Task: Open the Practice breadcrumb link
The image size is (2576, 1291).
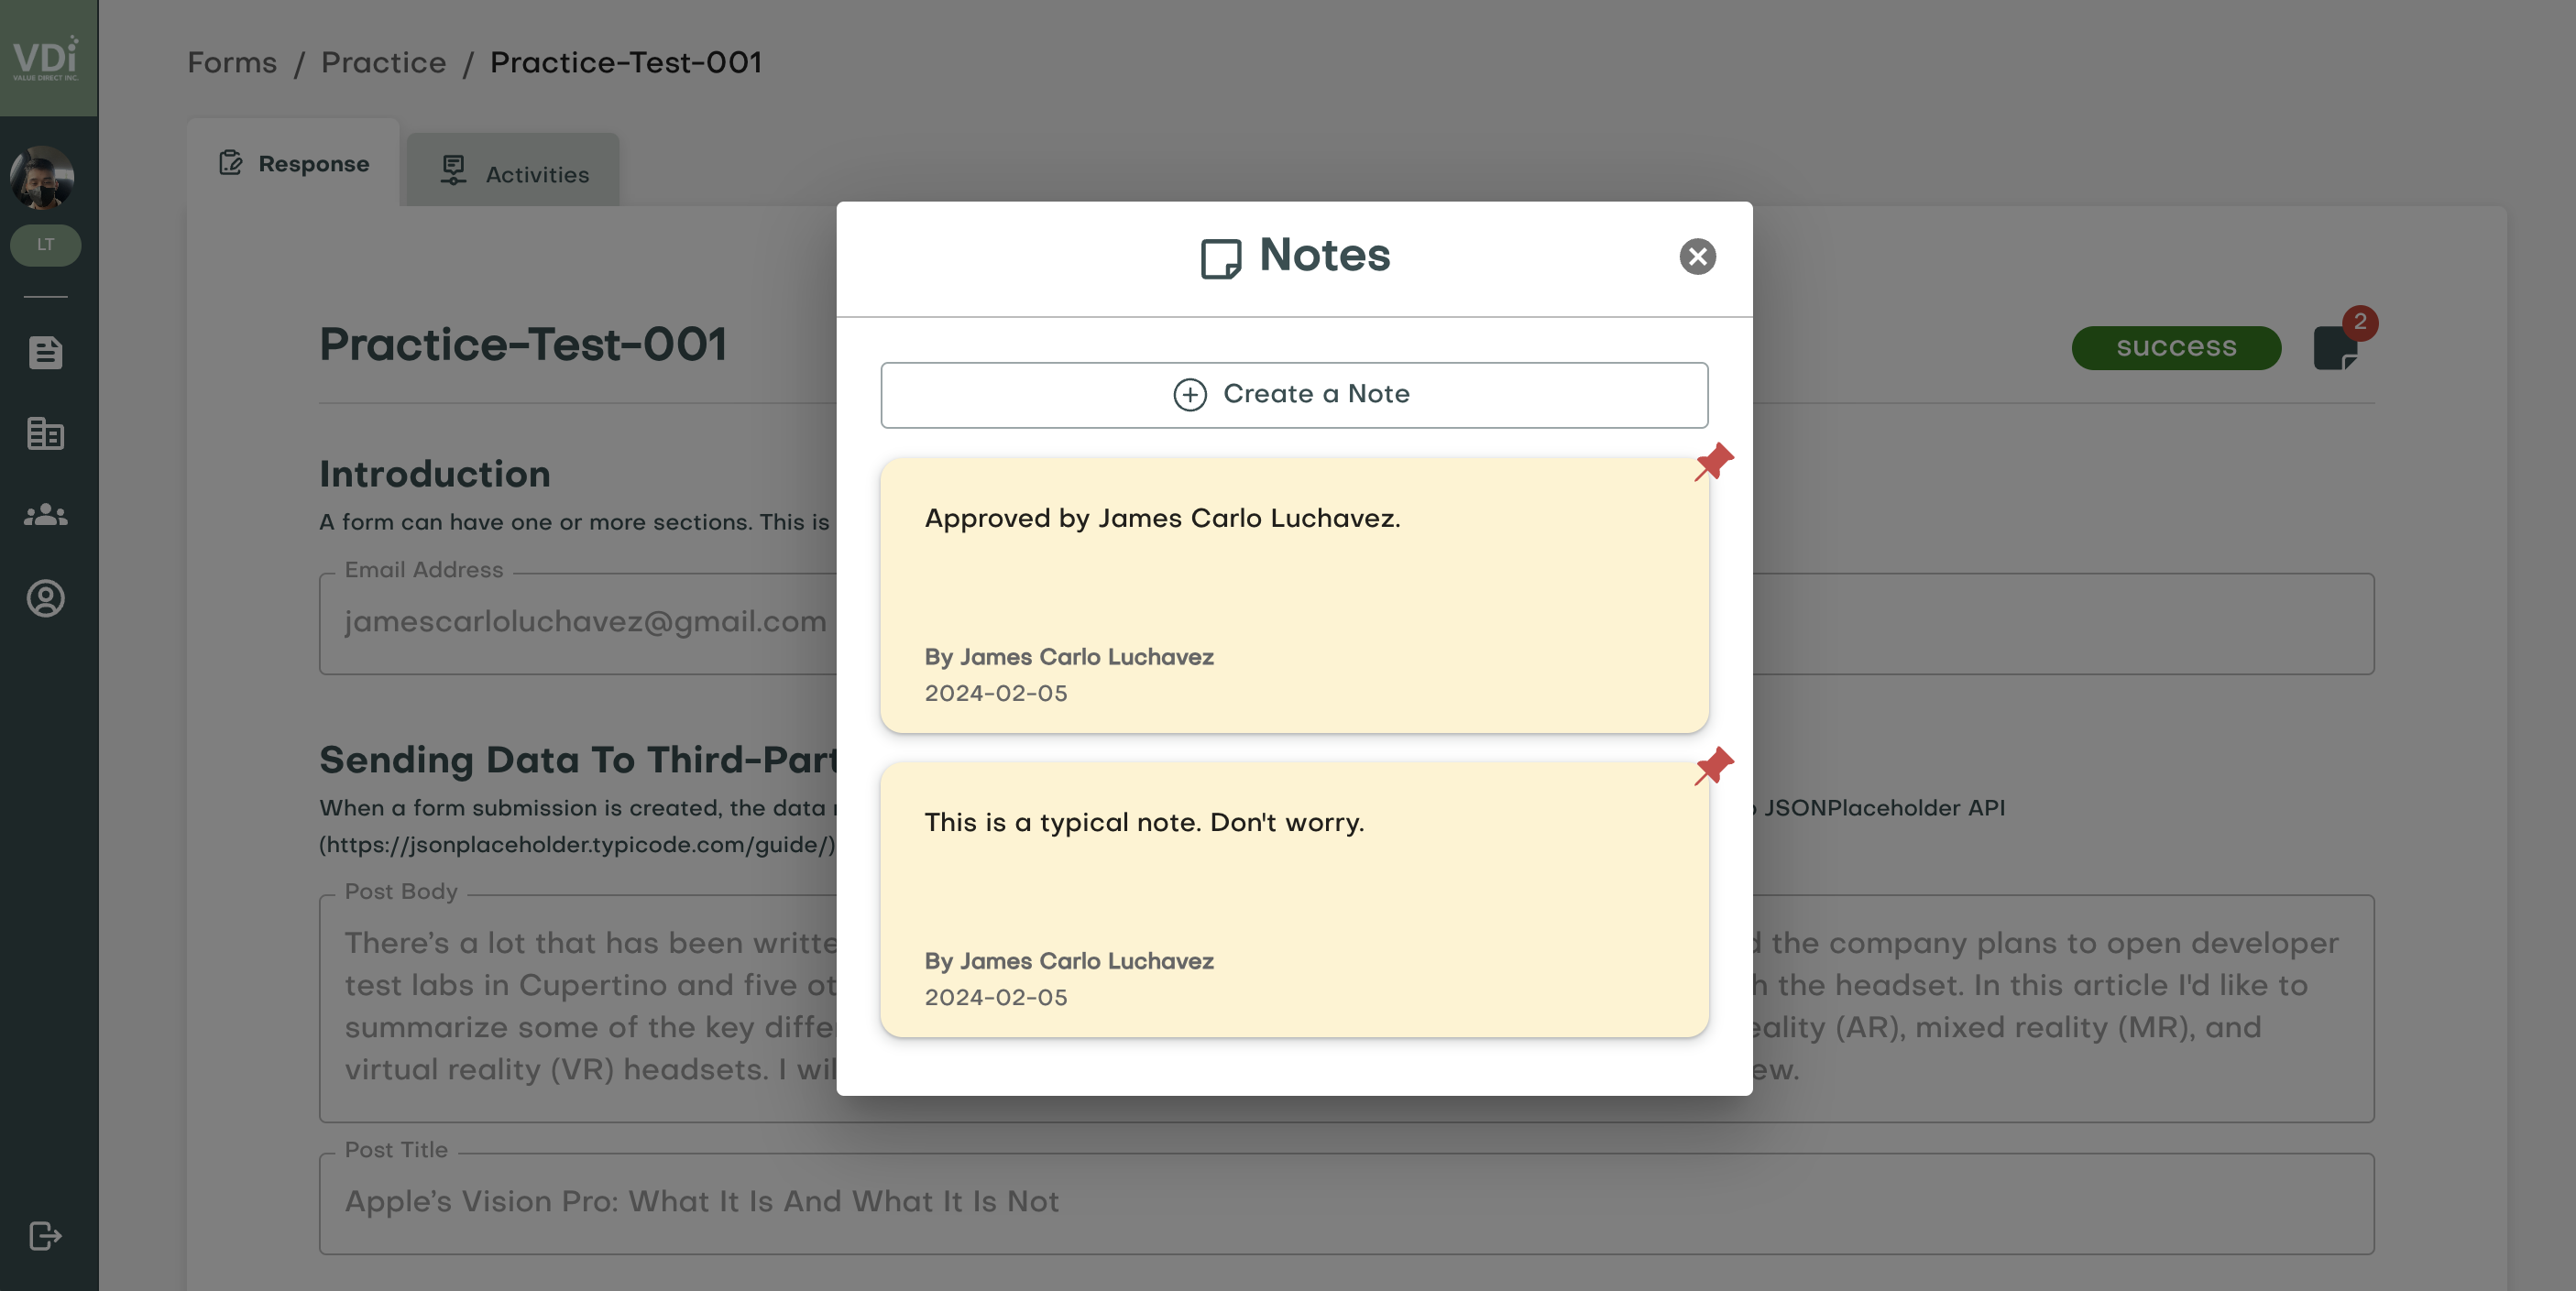Action: pos(383,62)
